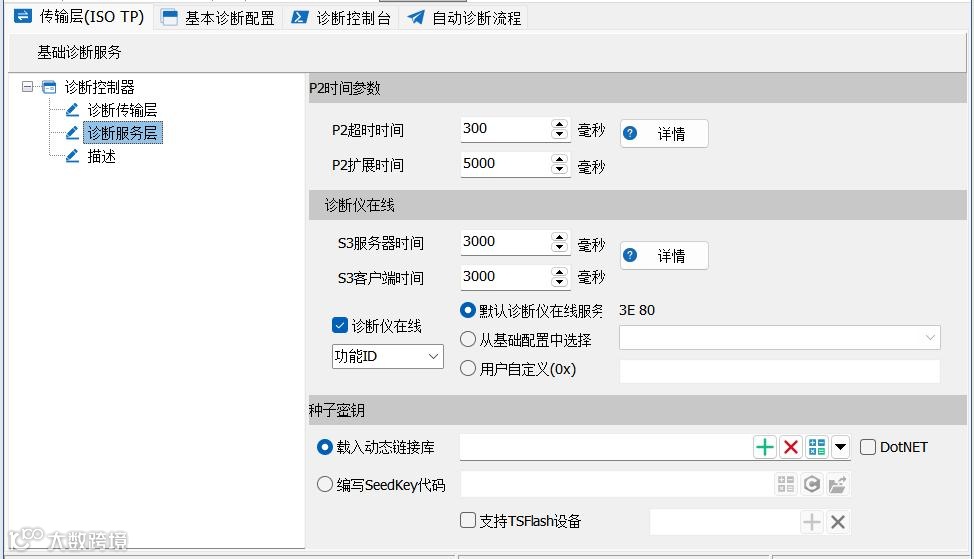
Task: Click the pencil icon beside 诊断服务层
Action: [72, 132]
